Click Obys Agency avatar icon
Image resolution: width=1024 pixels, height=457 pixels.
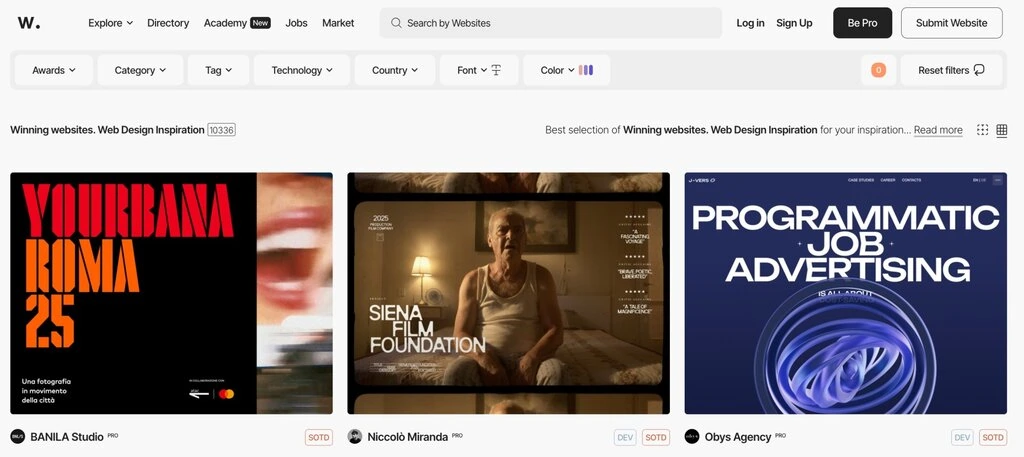pos(692,436)
